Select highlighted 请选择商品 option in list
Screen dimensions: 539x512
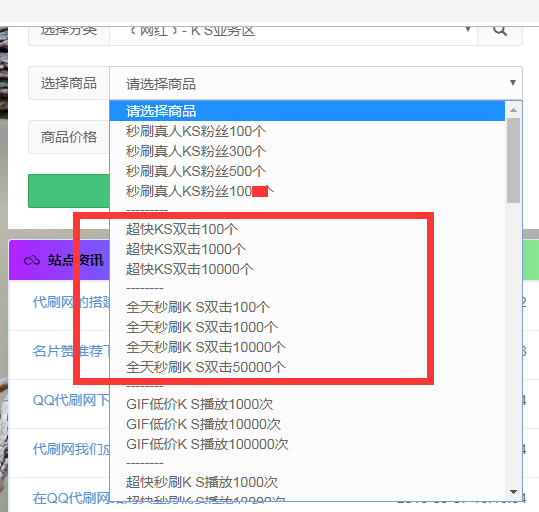click(307, 111)
